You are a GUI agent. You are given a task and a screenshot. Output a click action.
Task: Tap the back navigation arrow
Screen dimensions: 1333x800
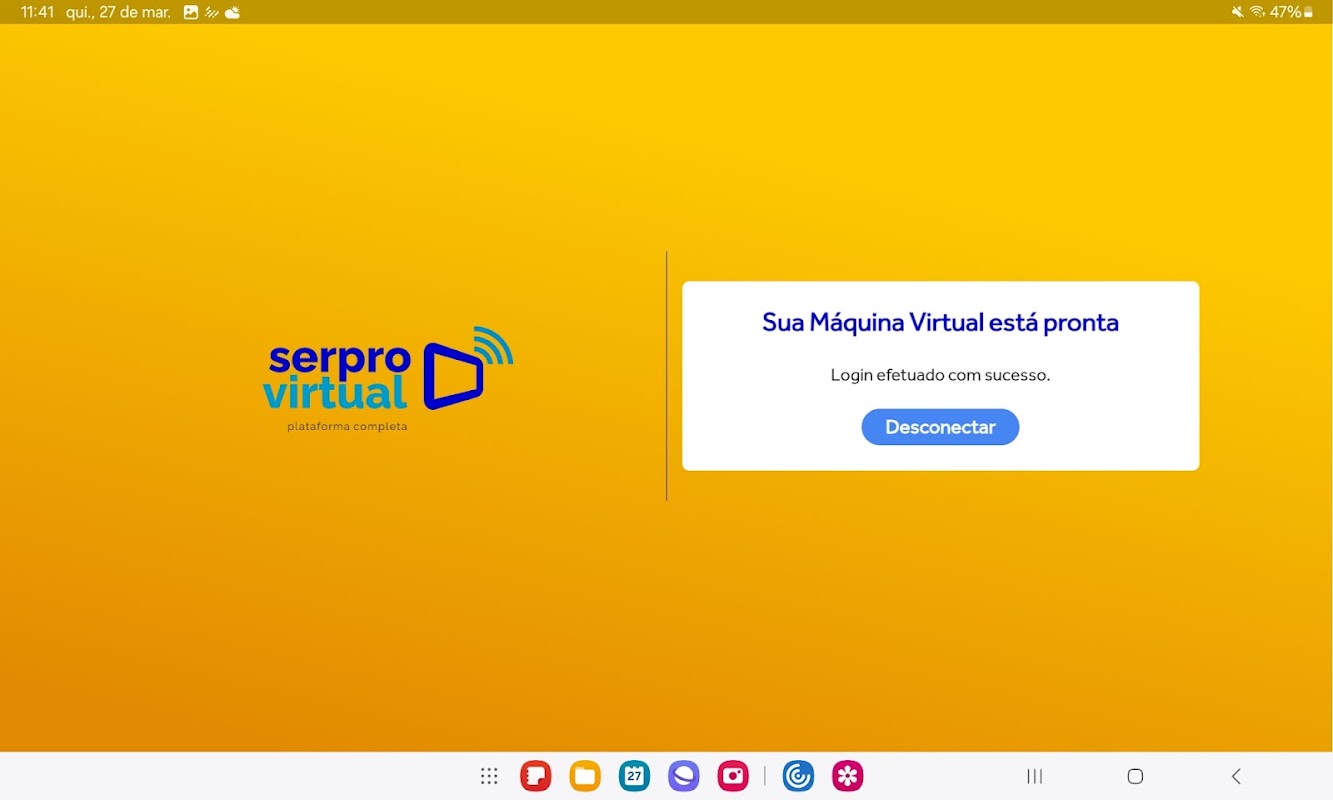click(x=1236, y=776)
